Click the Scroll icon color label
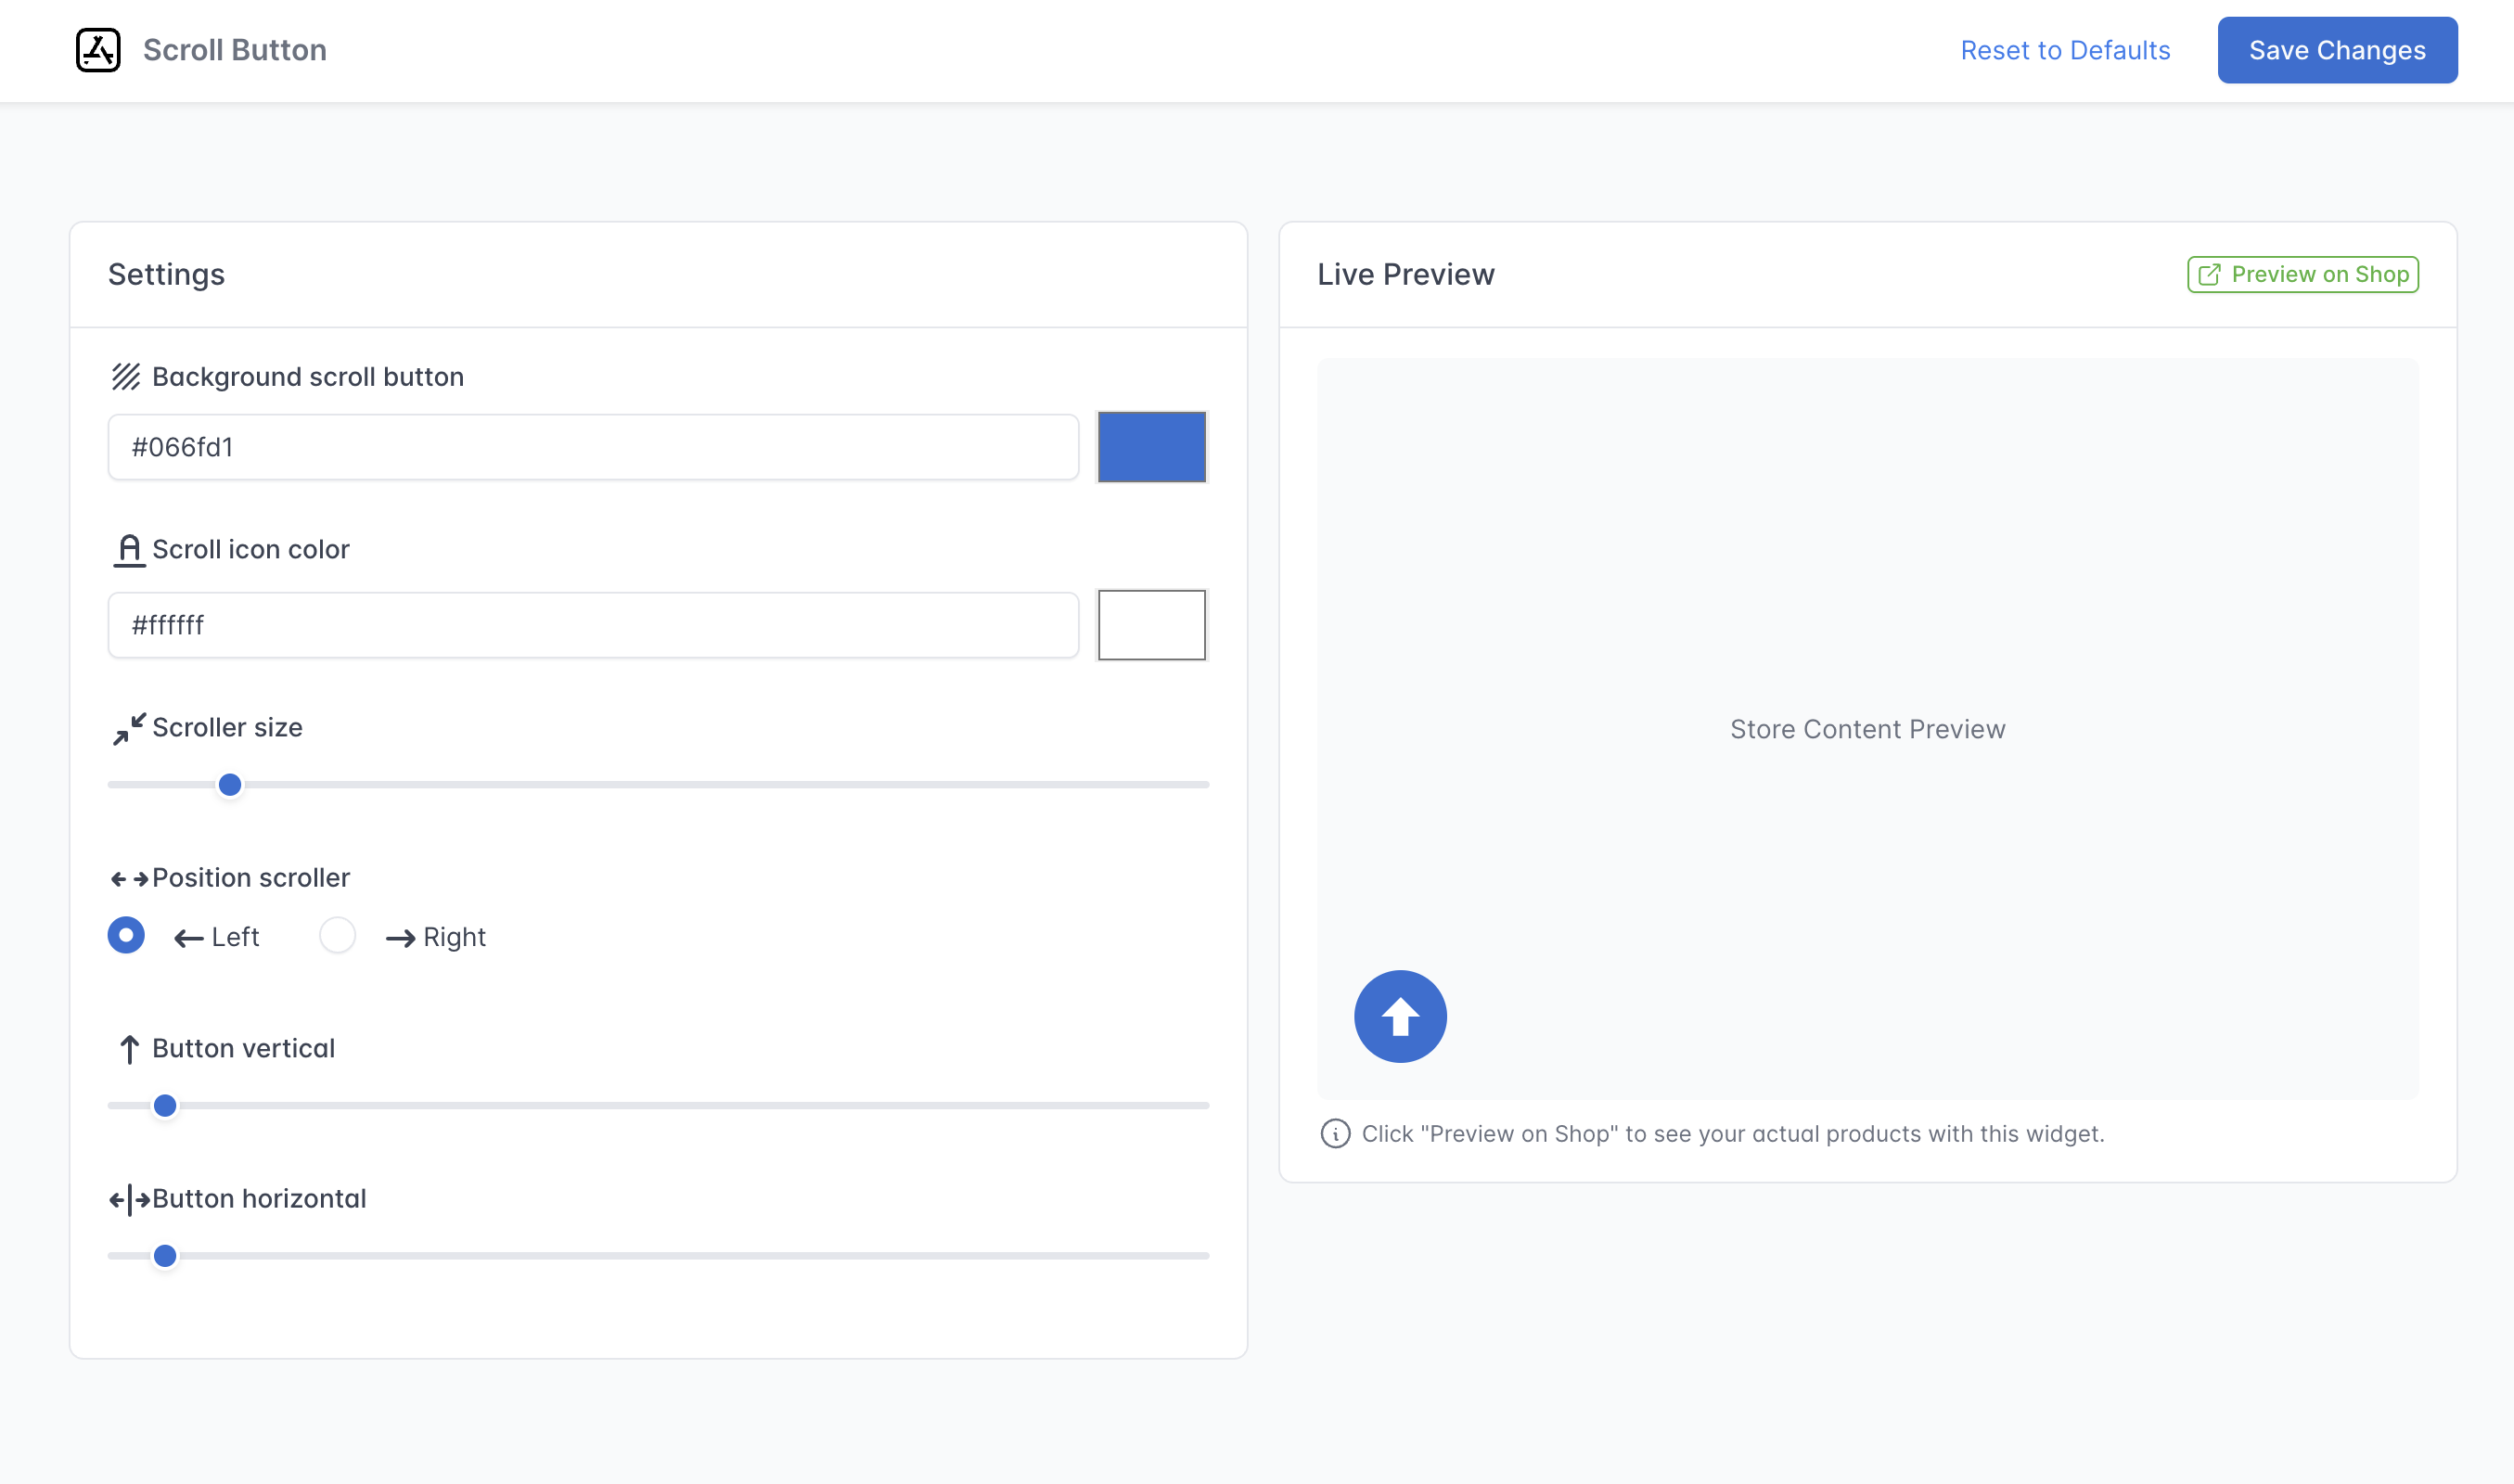The width and height of the screenshot is (2514, 1484). coord(251,549)
